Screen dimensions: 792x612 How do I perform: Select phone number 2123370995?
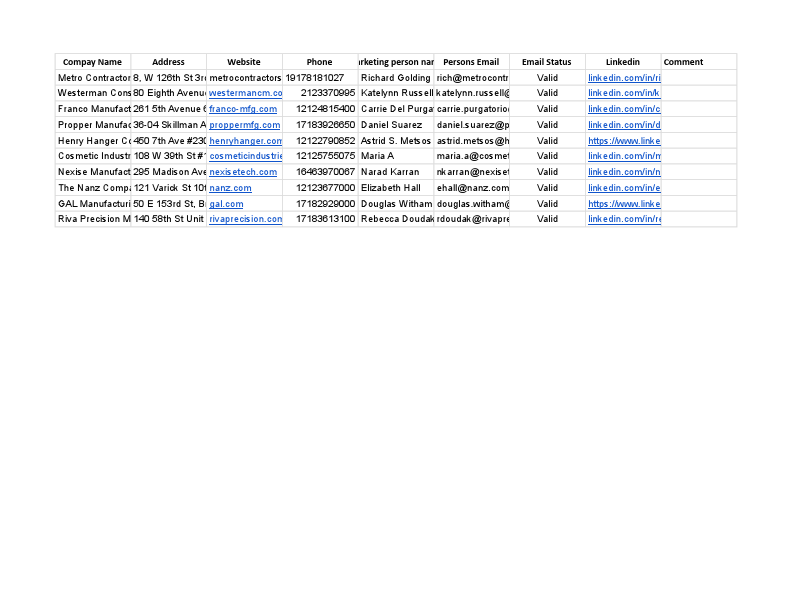click(x=320, y=93)
